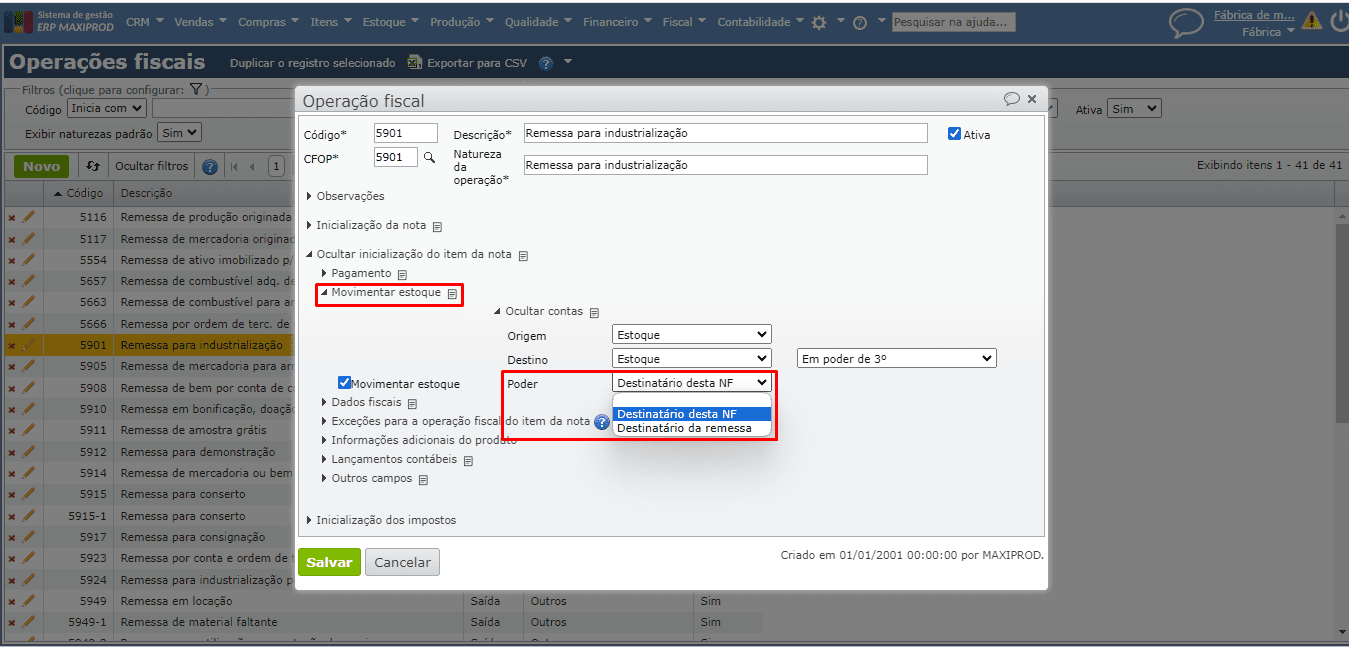The height and width of the screenshot is (647, 1349).
Task: Open the Exibir naturezas padrão dropdown
Action: (180, 132)
